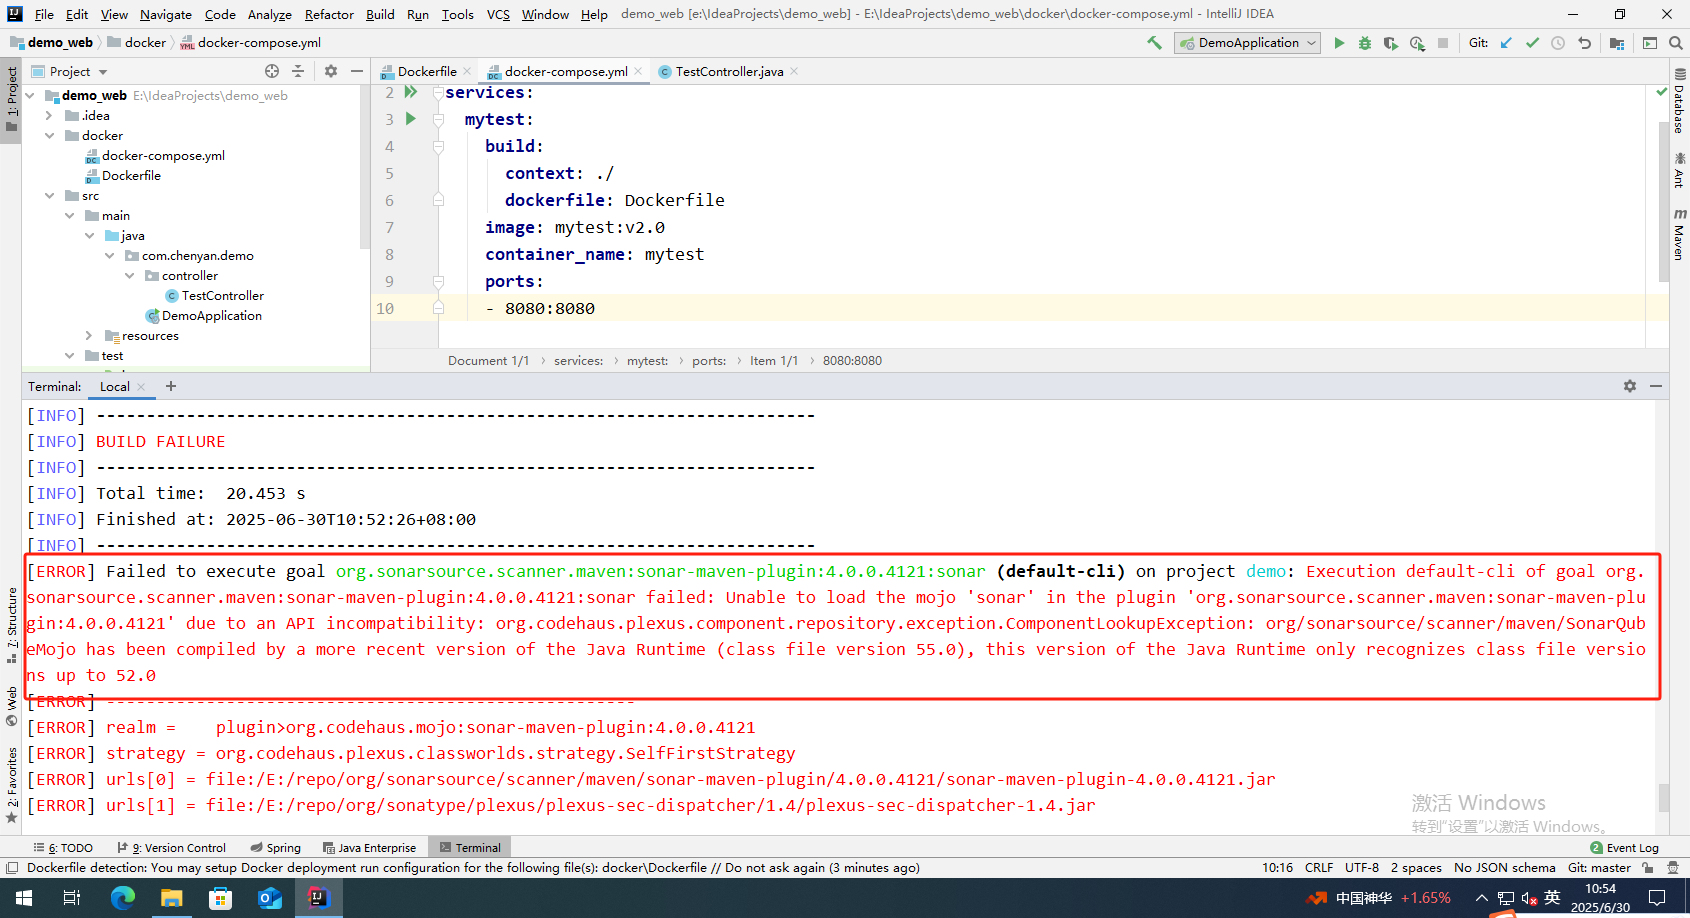The image size is (1690, 918).
Task: Hide the Terminal panel via minus icon
Action: point(1656,386)
